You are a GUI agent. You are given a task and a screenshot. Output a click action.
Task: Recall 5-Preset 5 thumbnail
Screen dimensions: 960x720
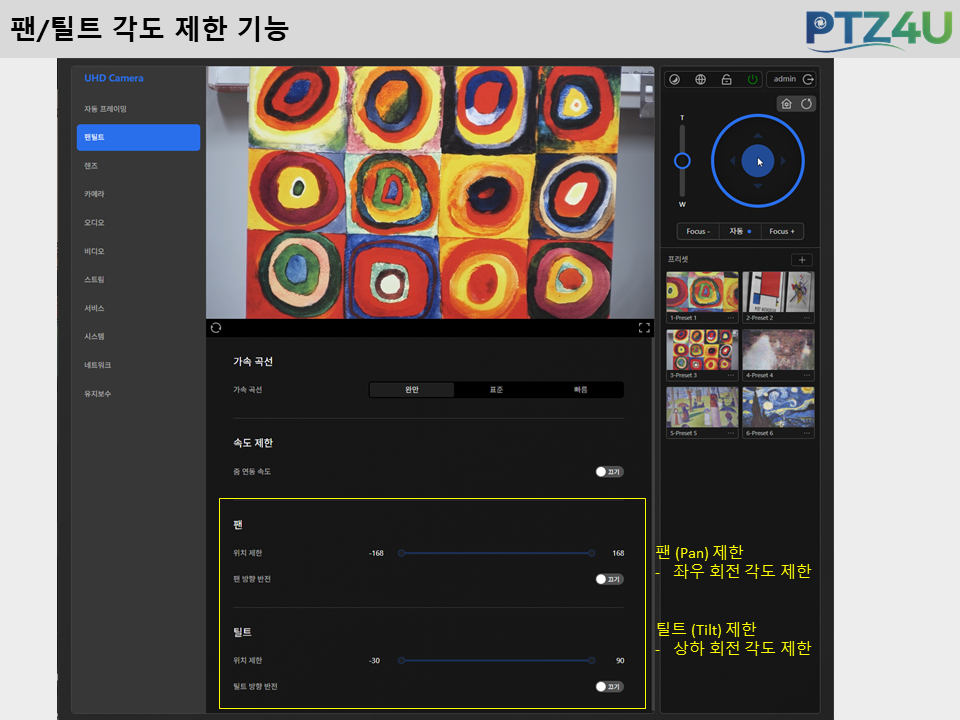[x=702, y=407]
